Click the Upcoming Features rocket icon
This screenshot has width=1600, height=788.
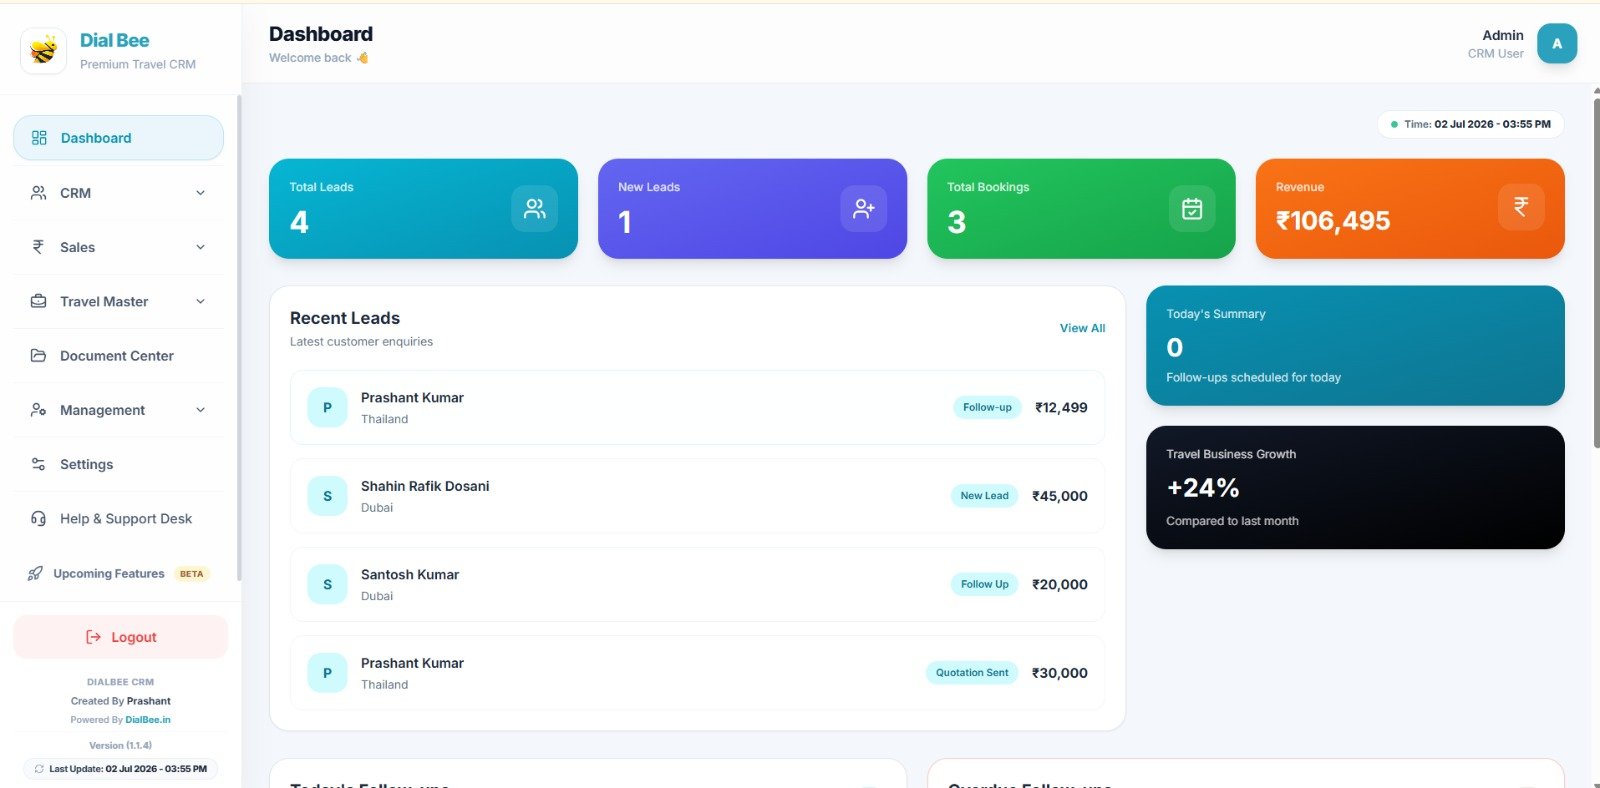click(x=35, y=573)
